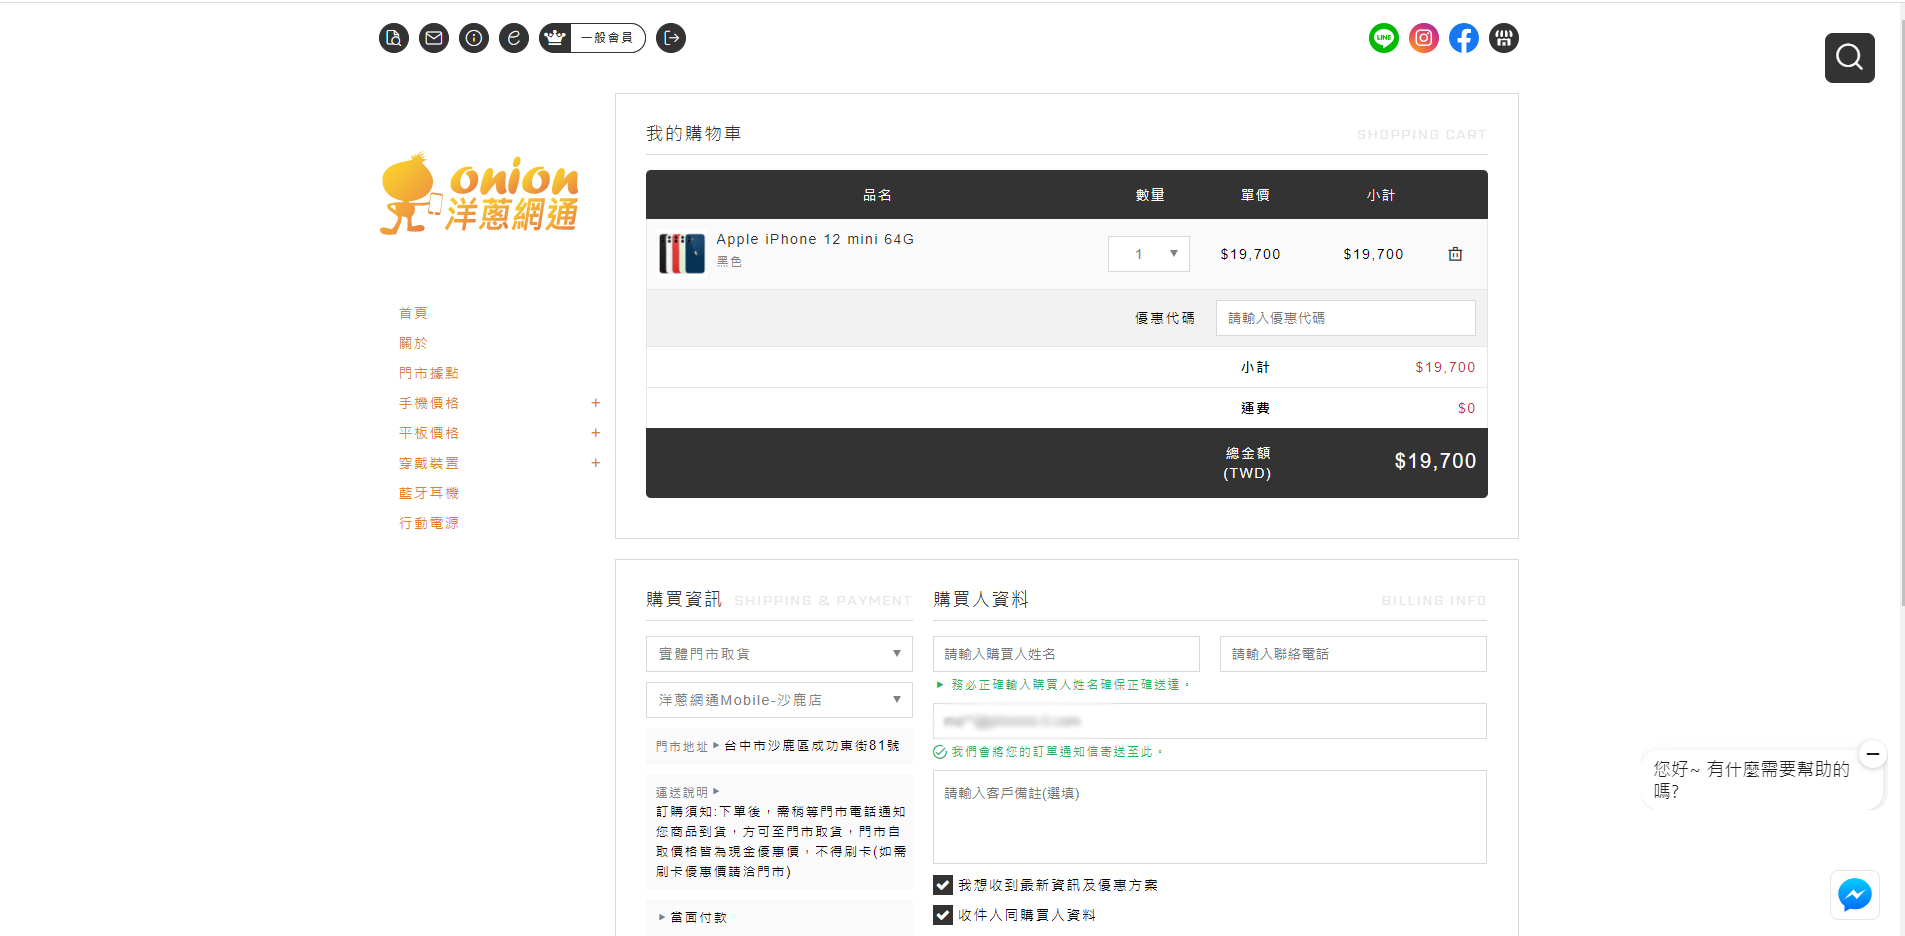Screen dimensions: 1905x936
Task: Uncheck 收件人同購買人資料 checkbox
Action: click(943, 915)
